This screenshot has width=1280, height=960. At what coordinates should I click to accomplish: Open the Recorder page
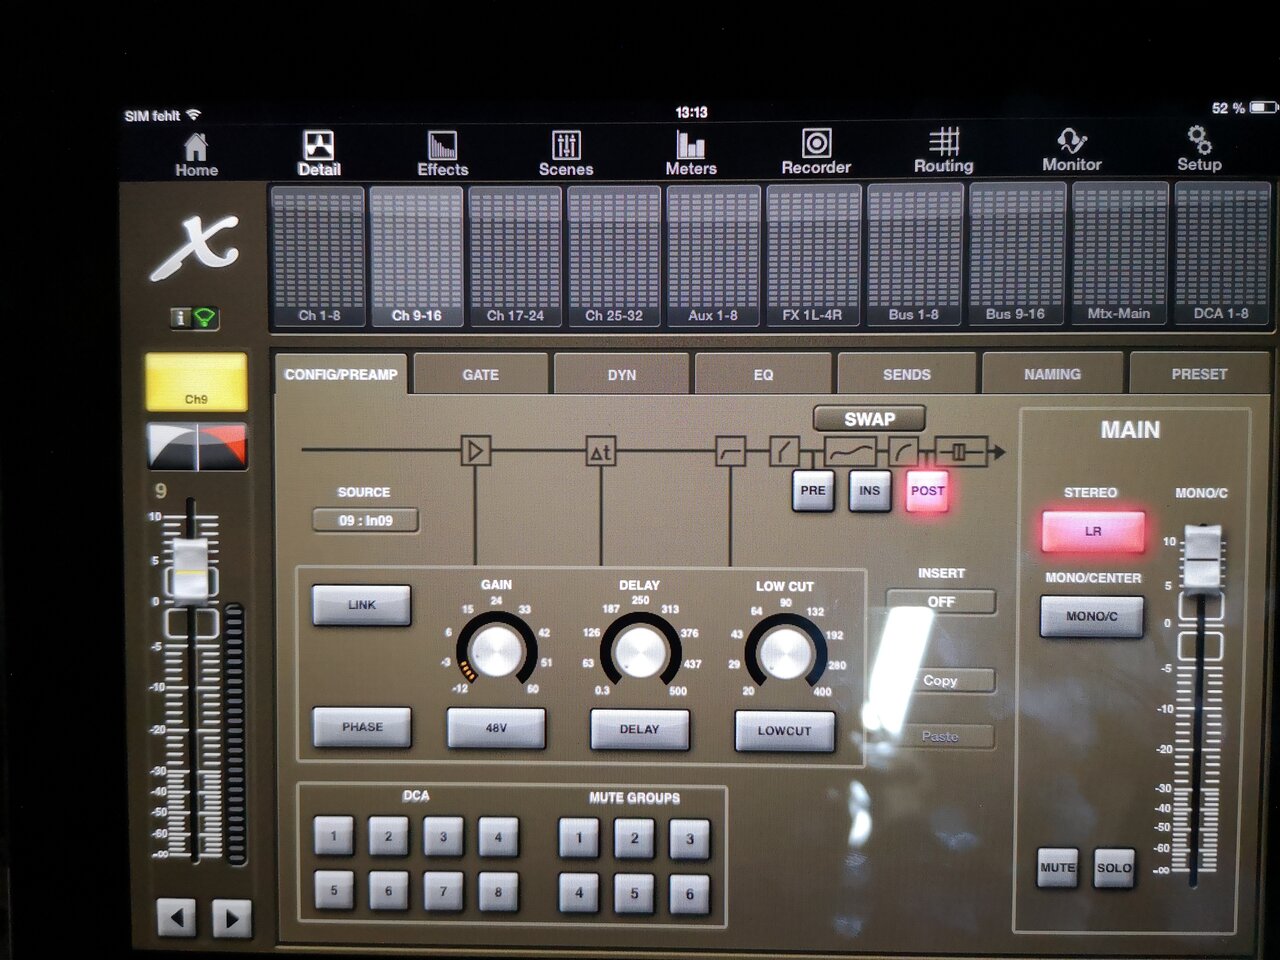[816, 152]
